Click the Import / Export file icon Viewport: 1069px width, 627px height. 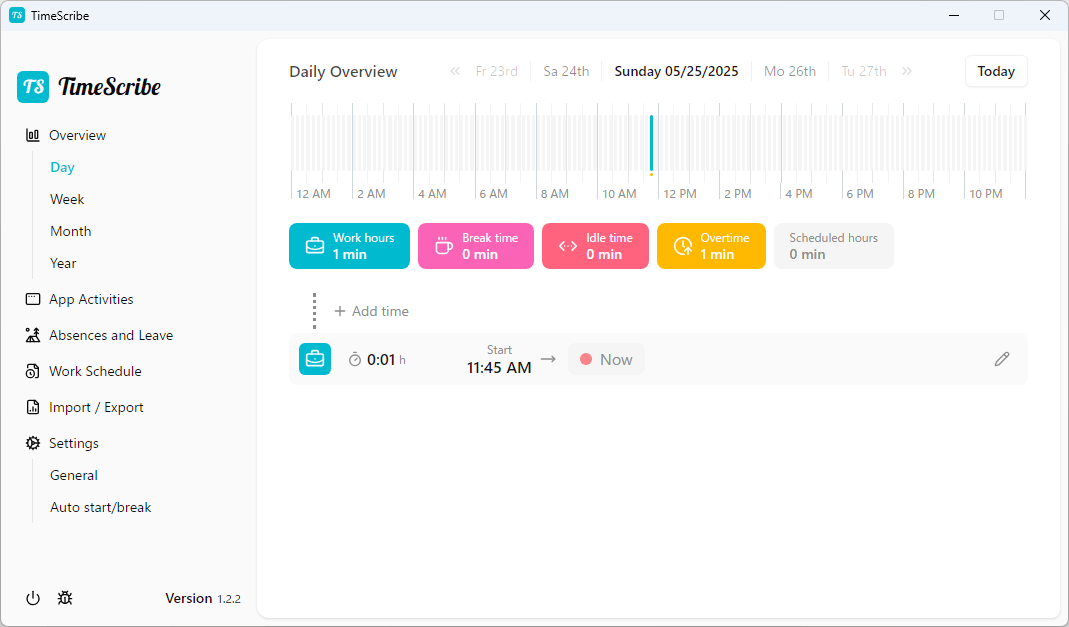(33, 408)
